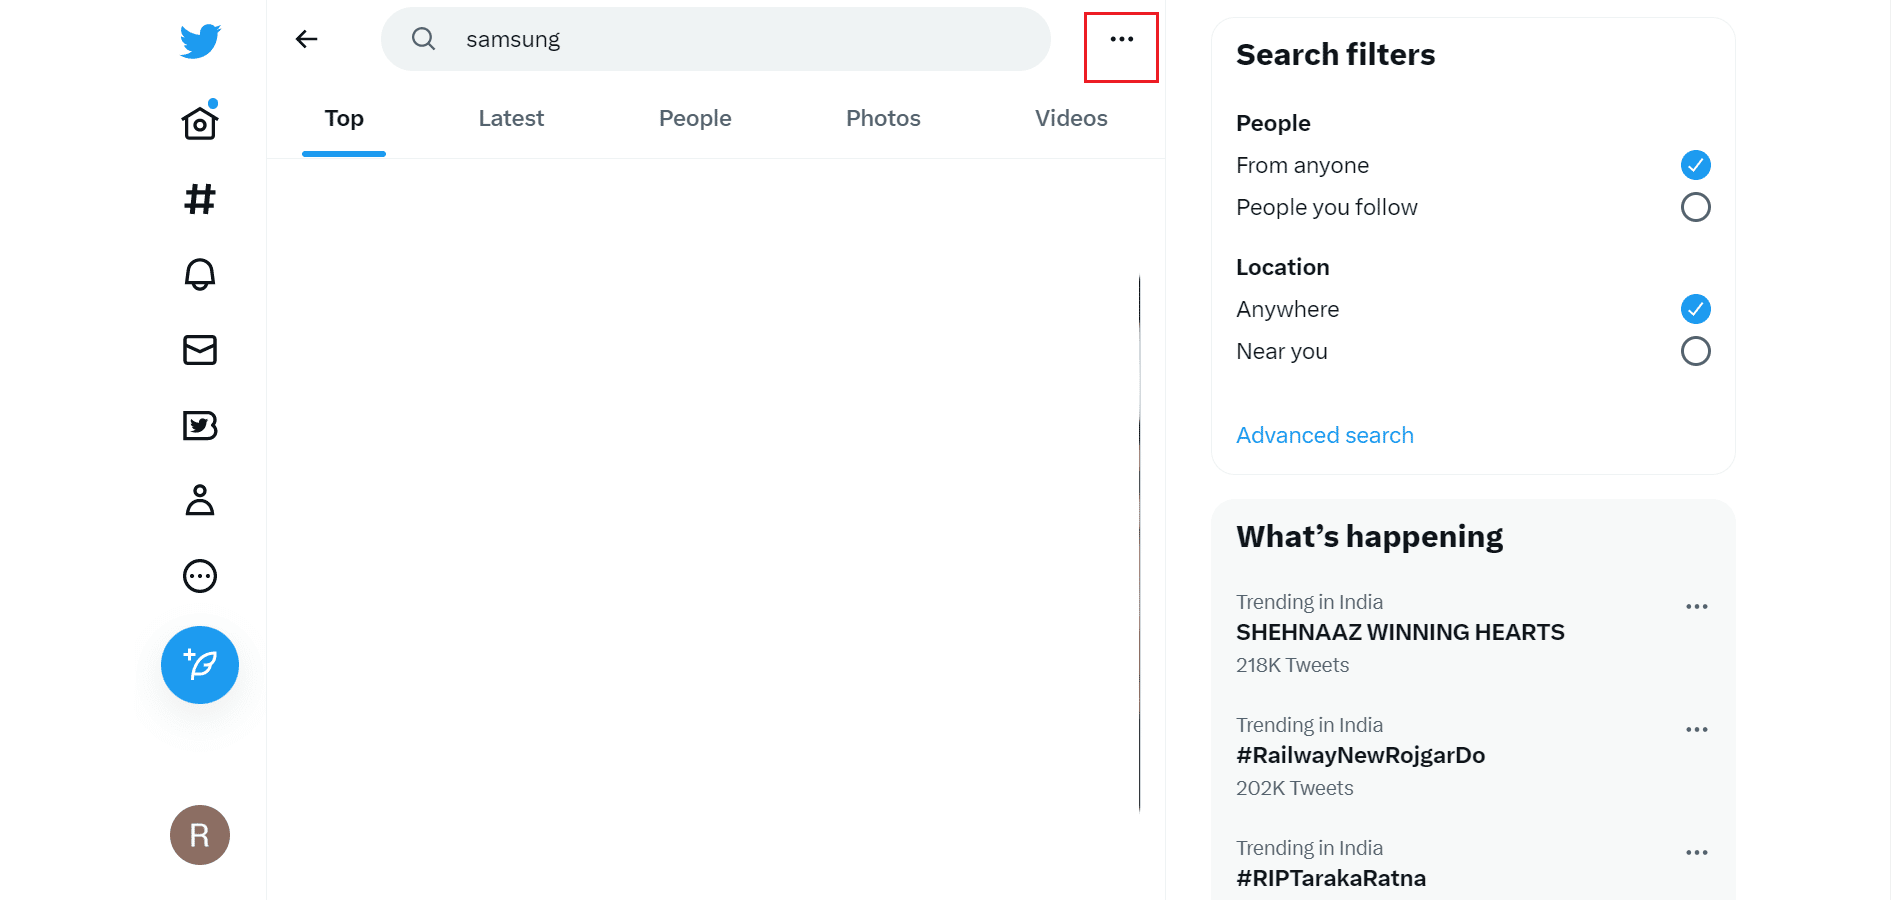Select the Anywhere location radio button
This screenshot has width=1891, height=900.
coord(1696,309)
